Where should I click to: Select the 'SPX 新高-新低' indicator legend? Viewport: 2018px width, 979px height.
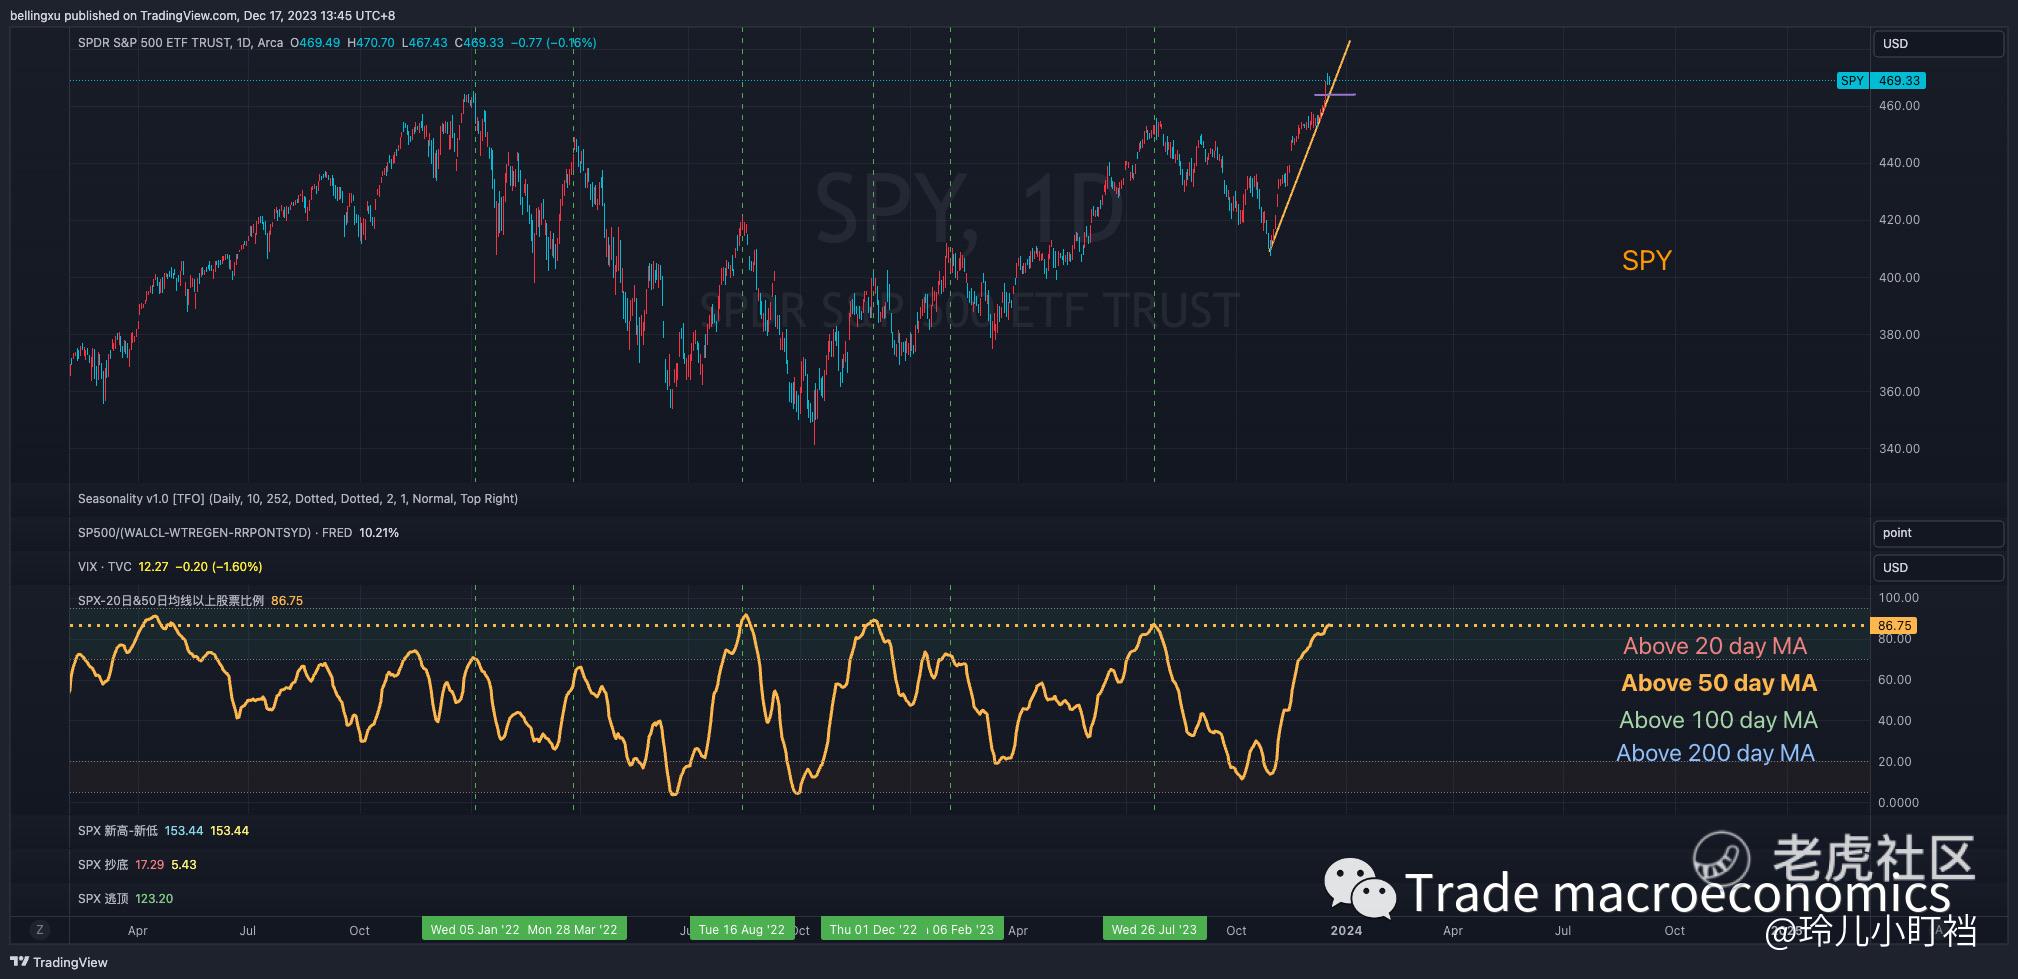pos(118,831)
